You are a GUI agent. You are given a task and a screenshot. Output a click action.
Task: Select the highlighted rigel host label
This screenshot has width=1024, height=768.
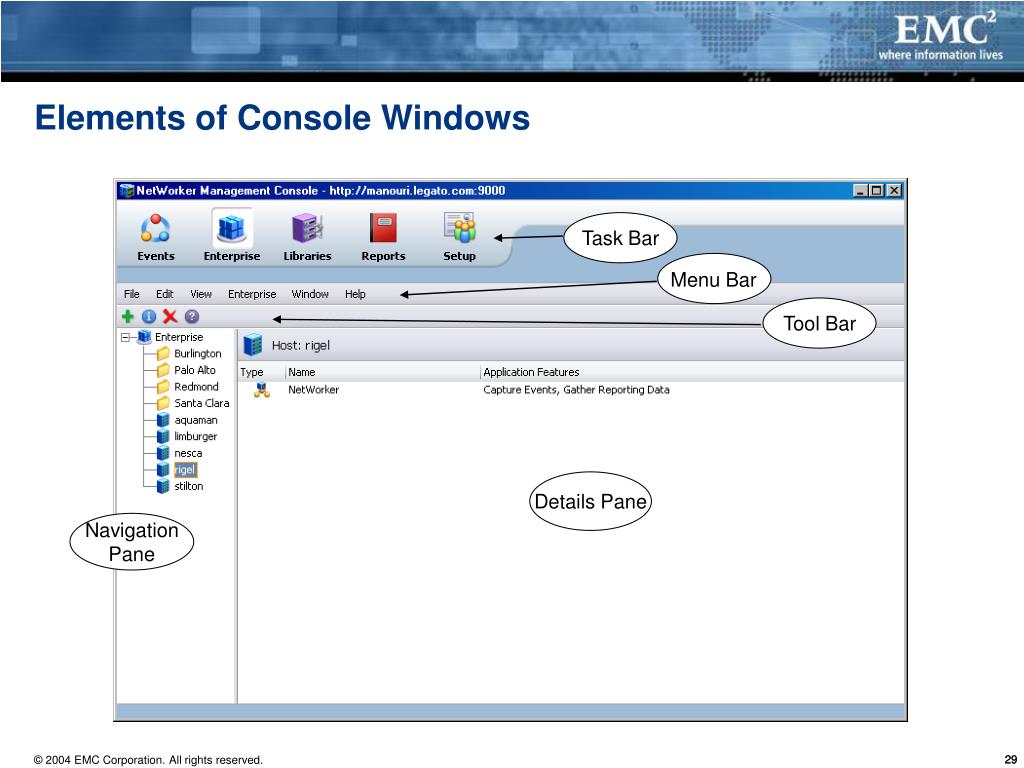[x=185, y=470]
